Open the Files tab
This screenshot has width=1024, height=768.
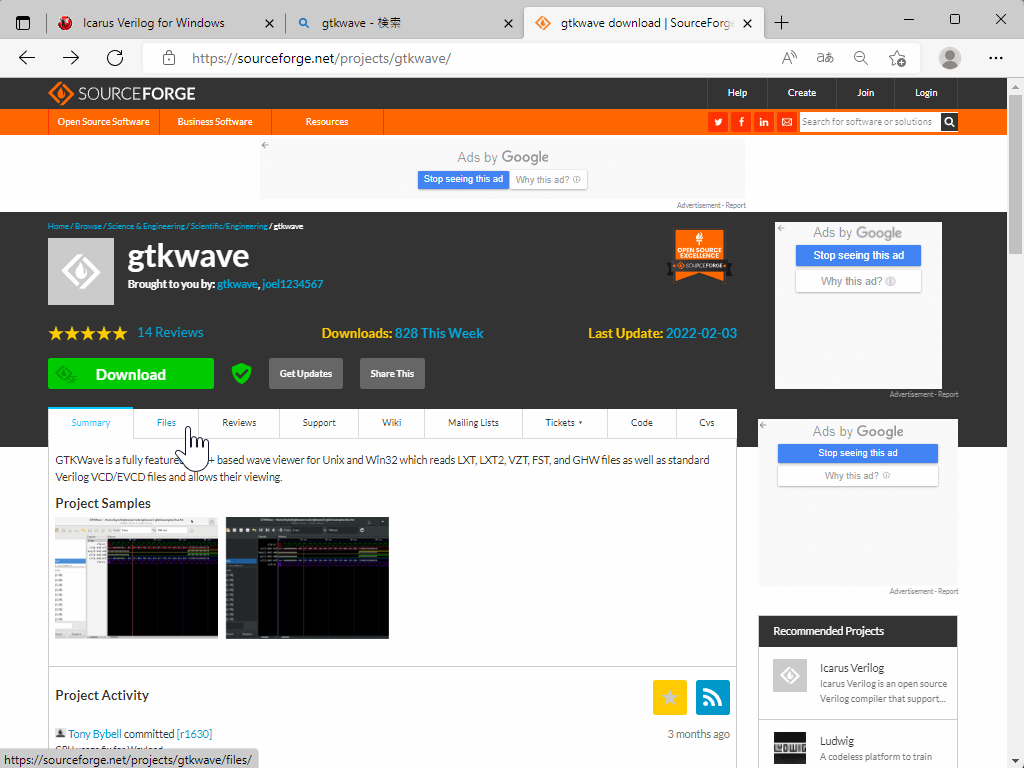point(166,423)
